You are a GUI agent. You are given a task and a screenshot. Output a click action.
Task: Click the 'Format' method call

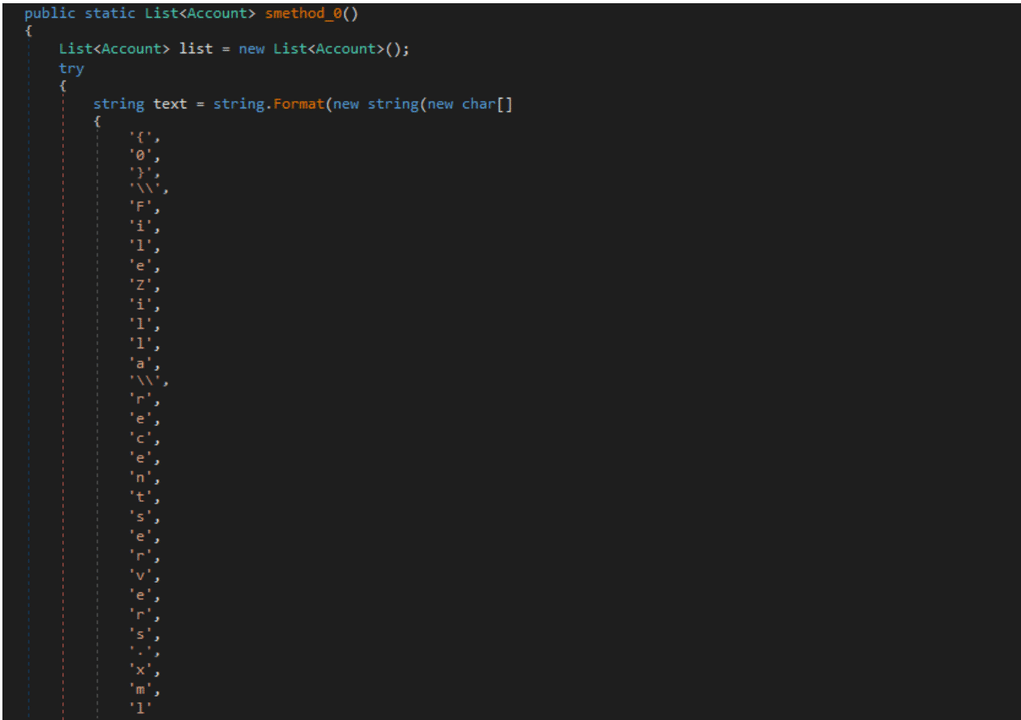[299, 104]
